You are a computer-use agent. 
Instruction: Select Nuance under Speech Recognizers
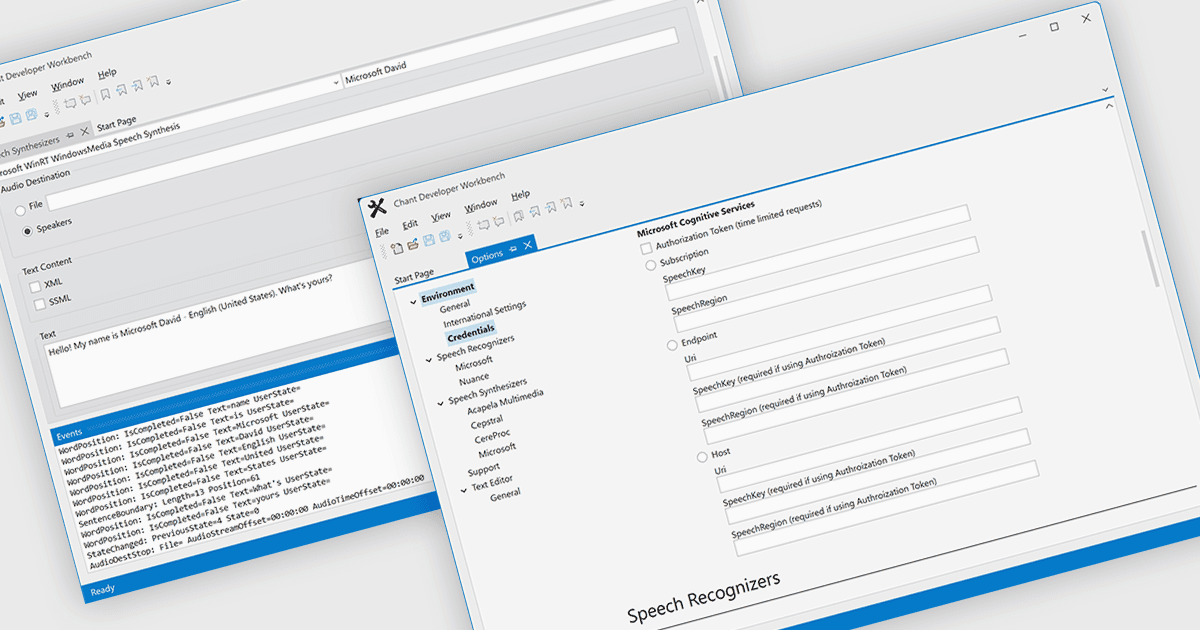point(474,377)
